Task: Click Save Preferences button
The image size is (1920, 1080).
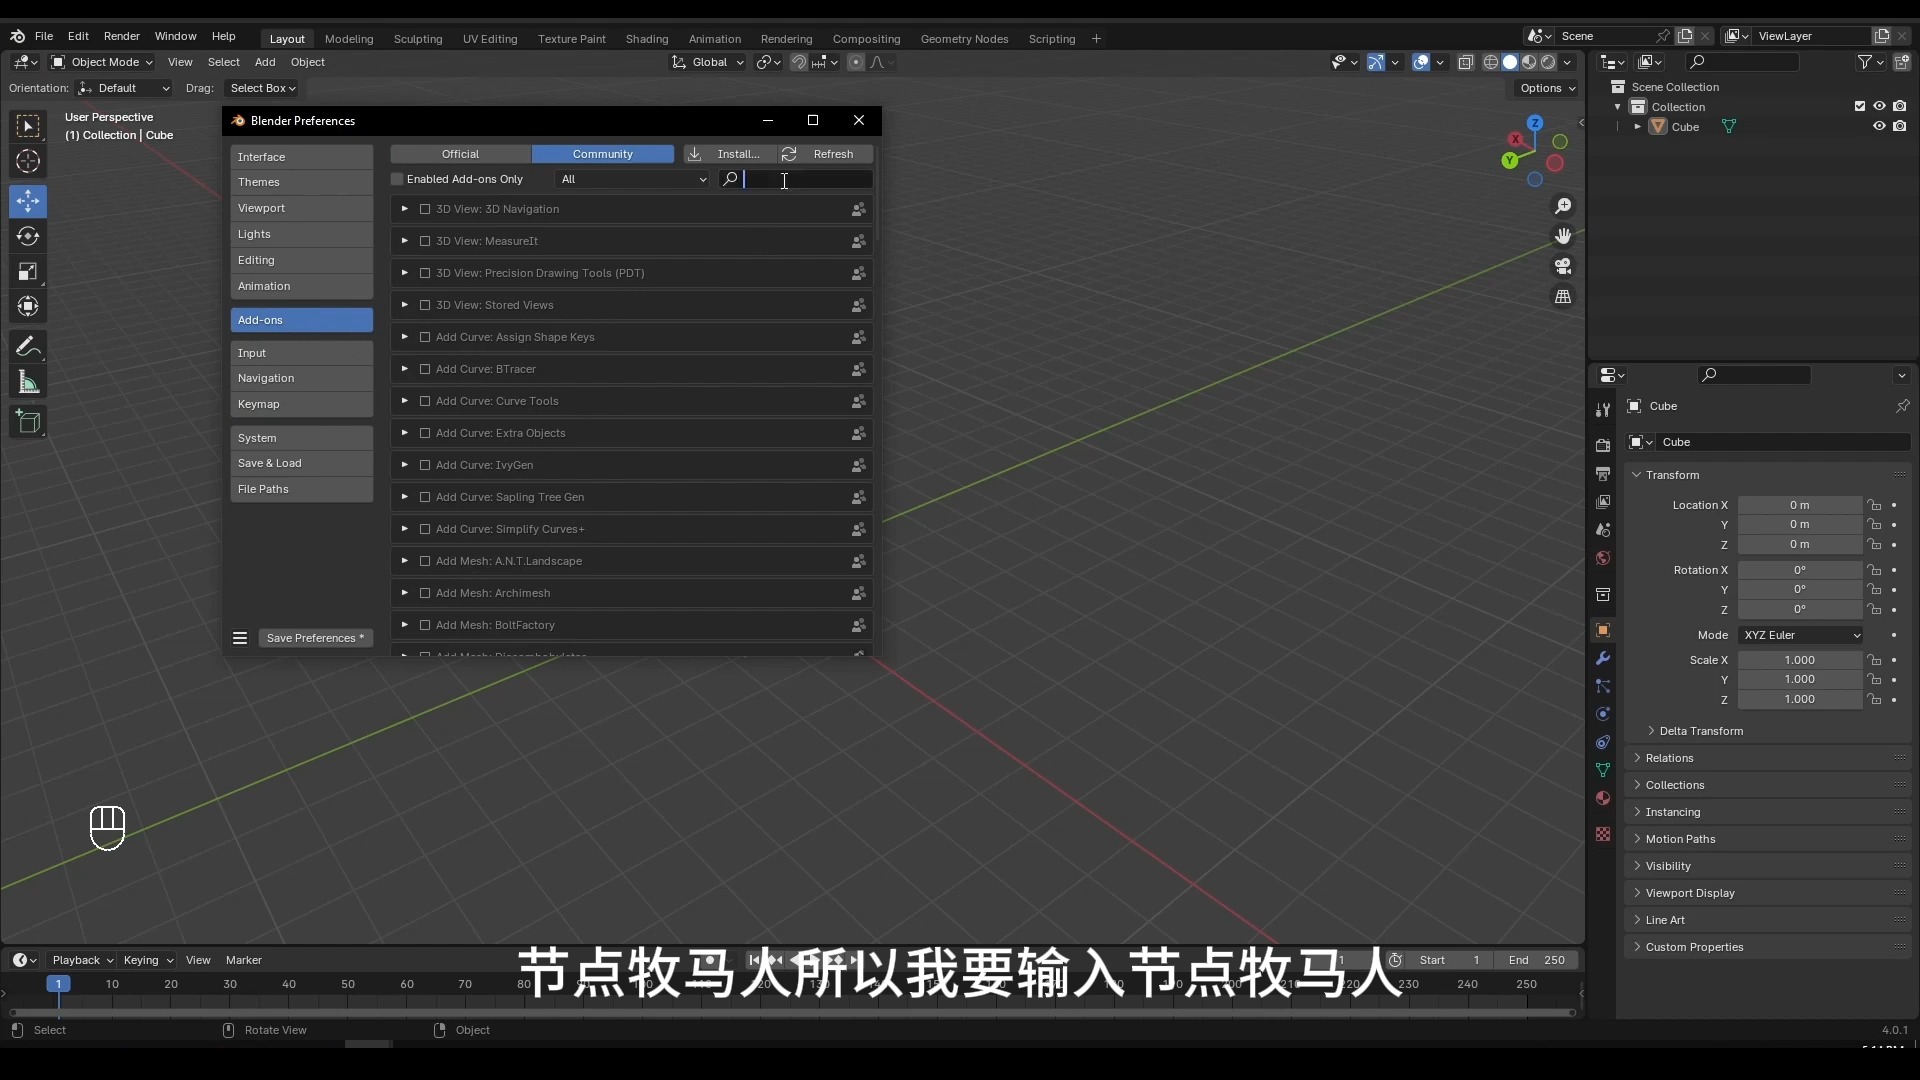Action: (x=315, y=638)
